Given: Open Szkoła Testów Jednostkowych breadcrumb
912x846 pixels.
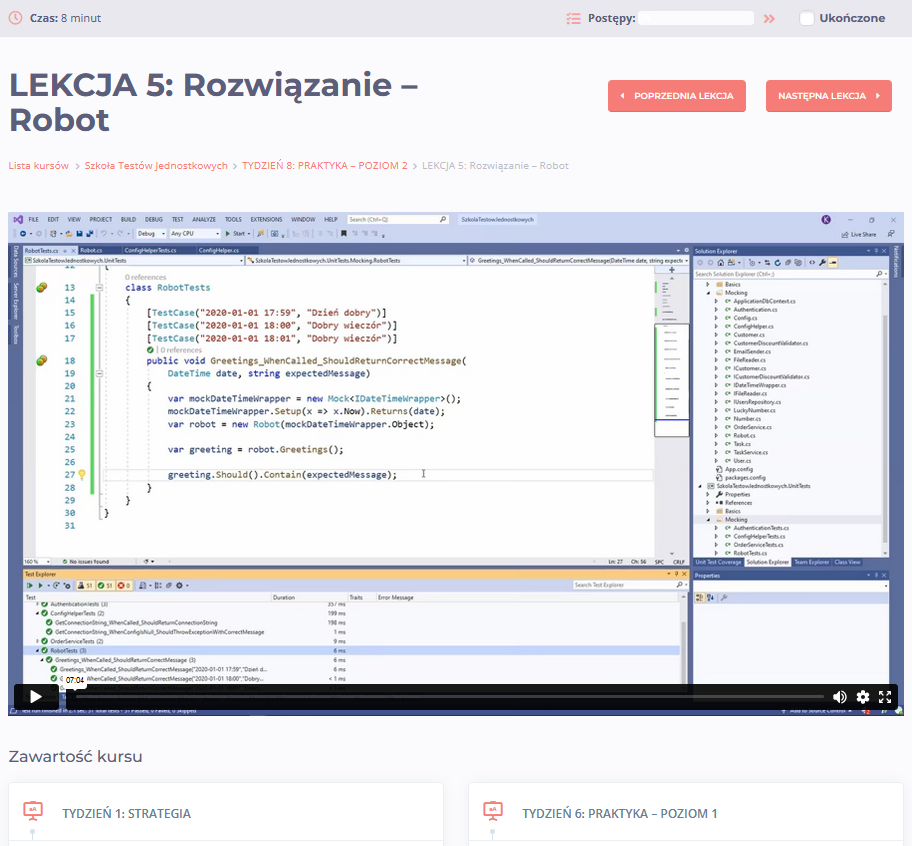Looking at the screenshot, I should pyautogui.click(x=156, y=166).
